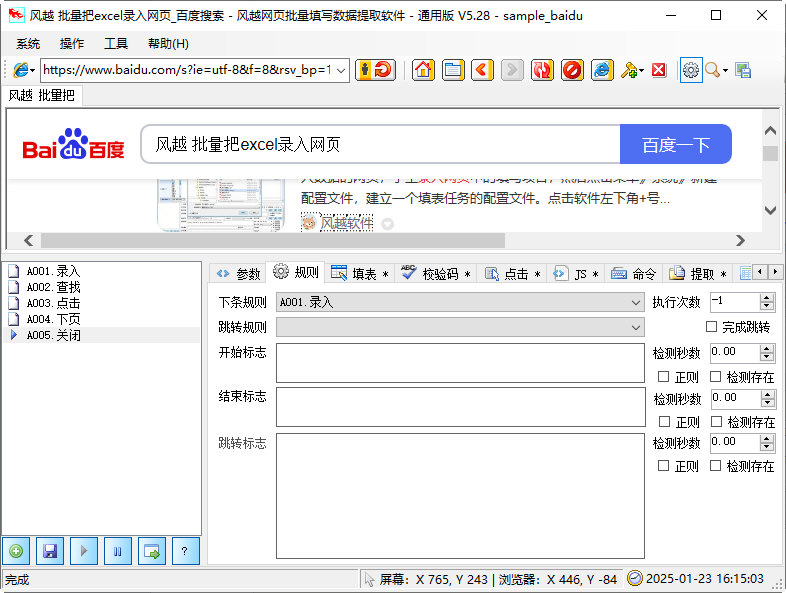Viewport: 786px width, 593px height.
Task: Click the new window toolbar icon
Action: pyautogui.click(x=453, y=70)
